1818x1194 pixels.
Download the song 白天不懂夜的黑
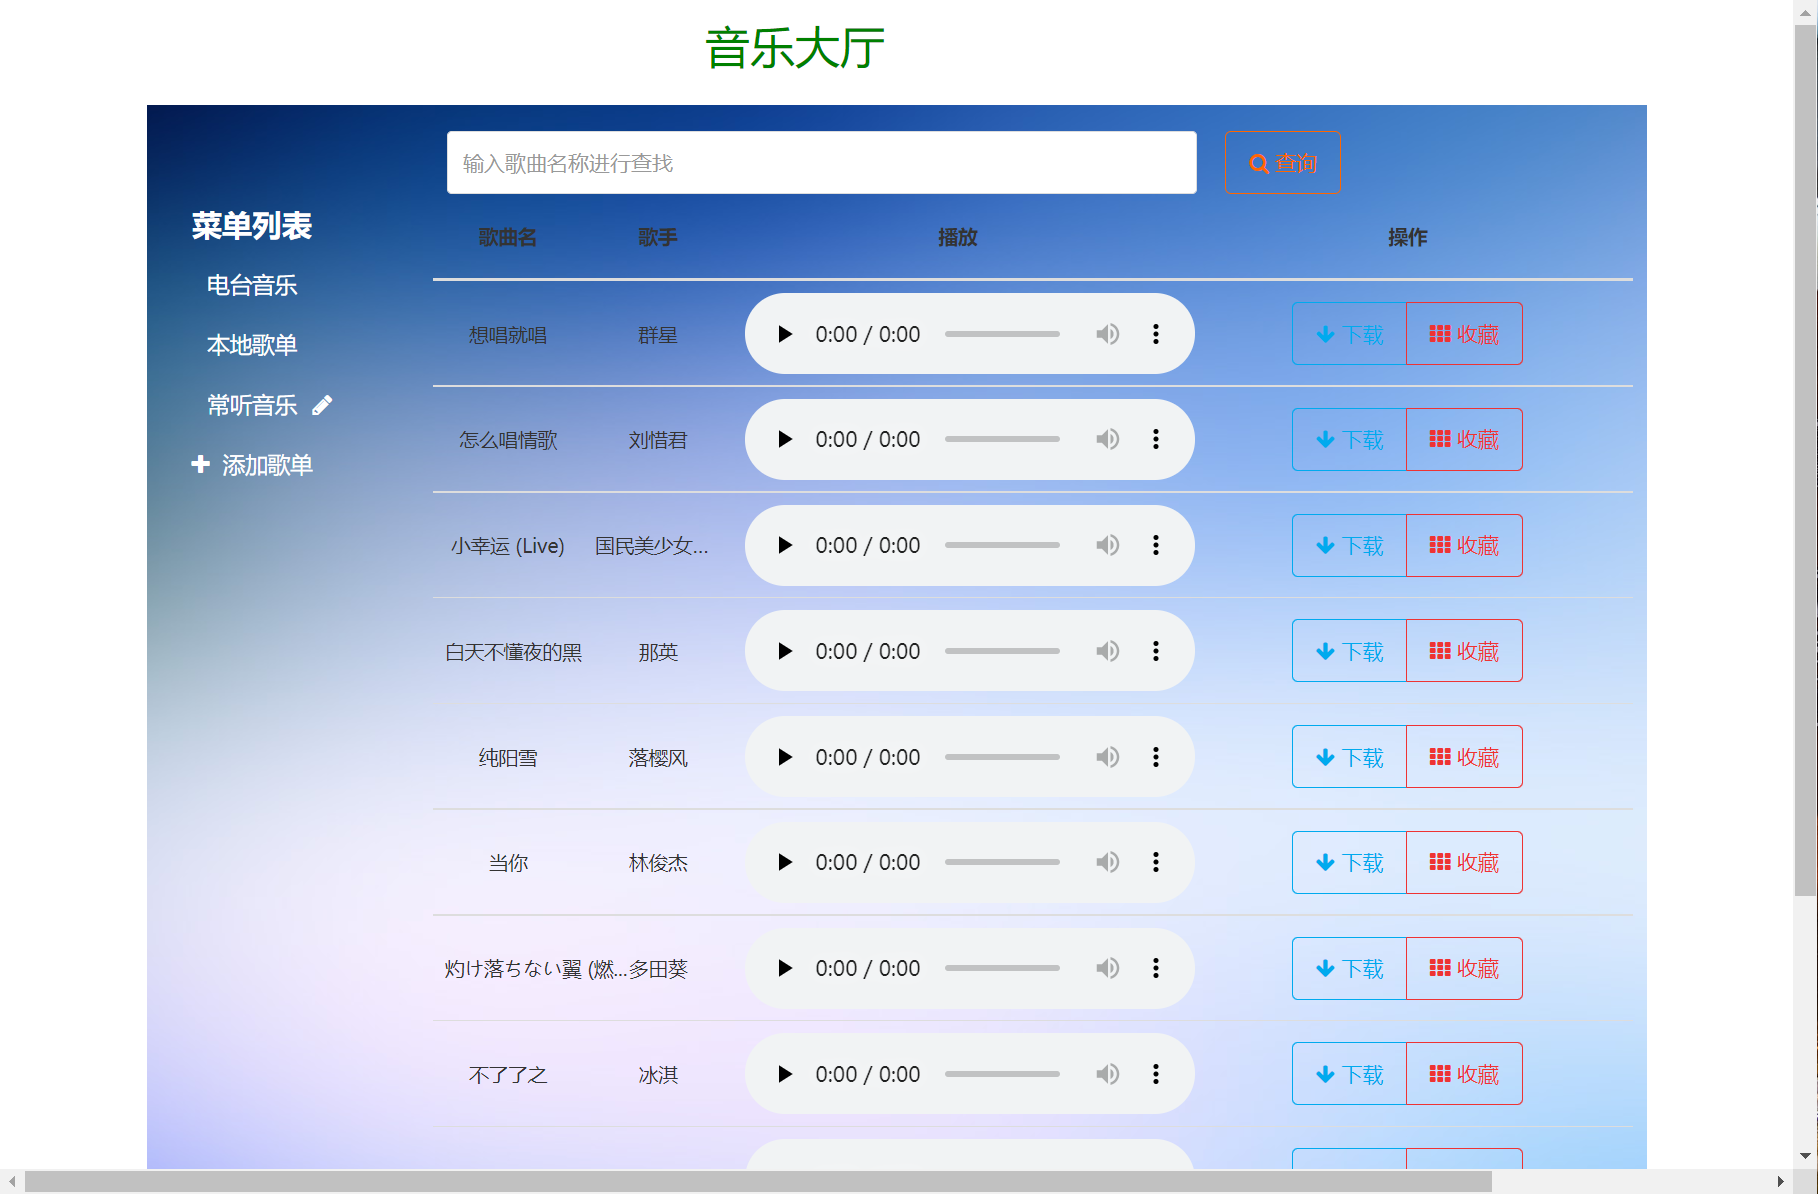click(1348, 650)
